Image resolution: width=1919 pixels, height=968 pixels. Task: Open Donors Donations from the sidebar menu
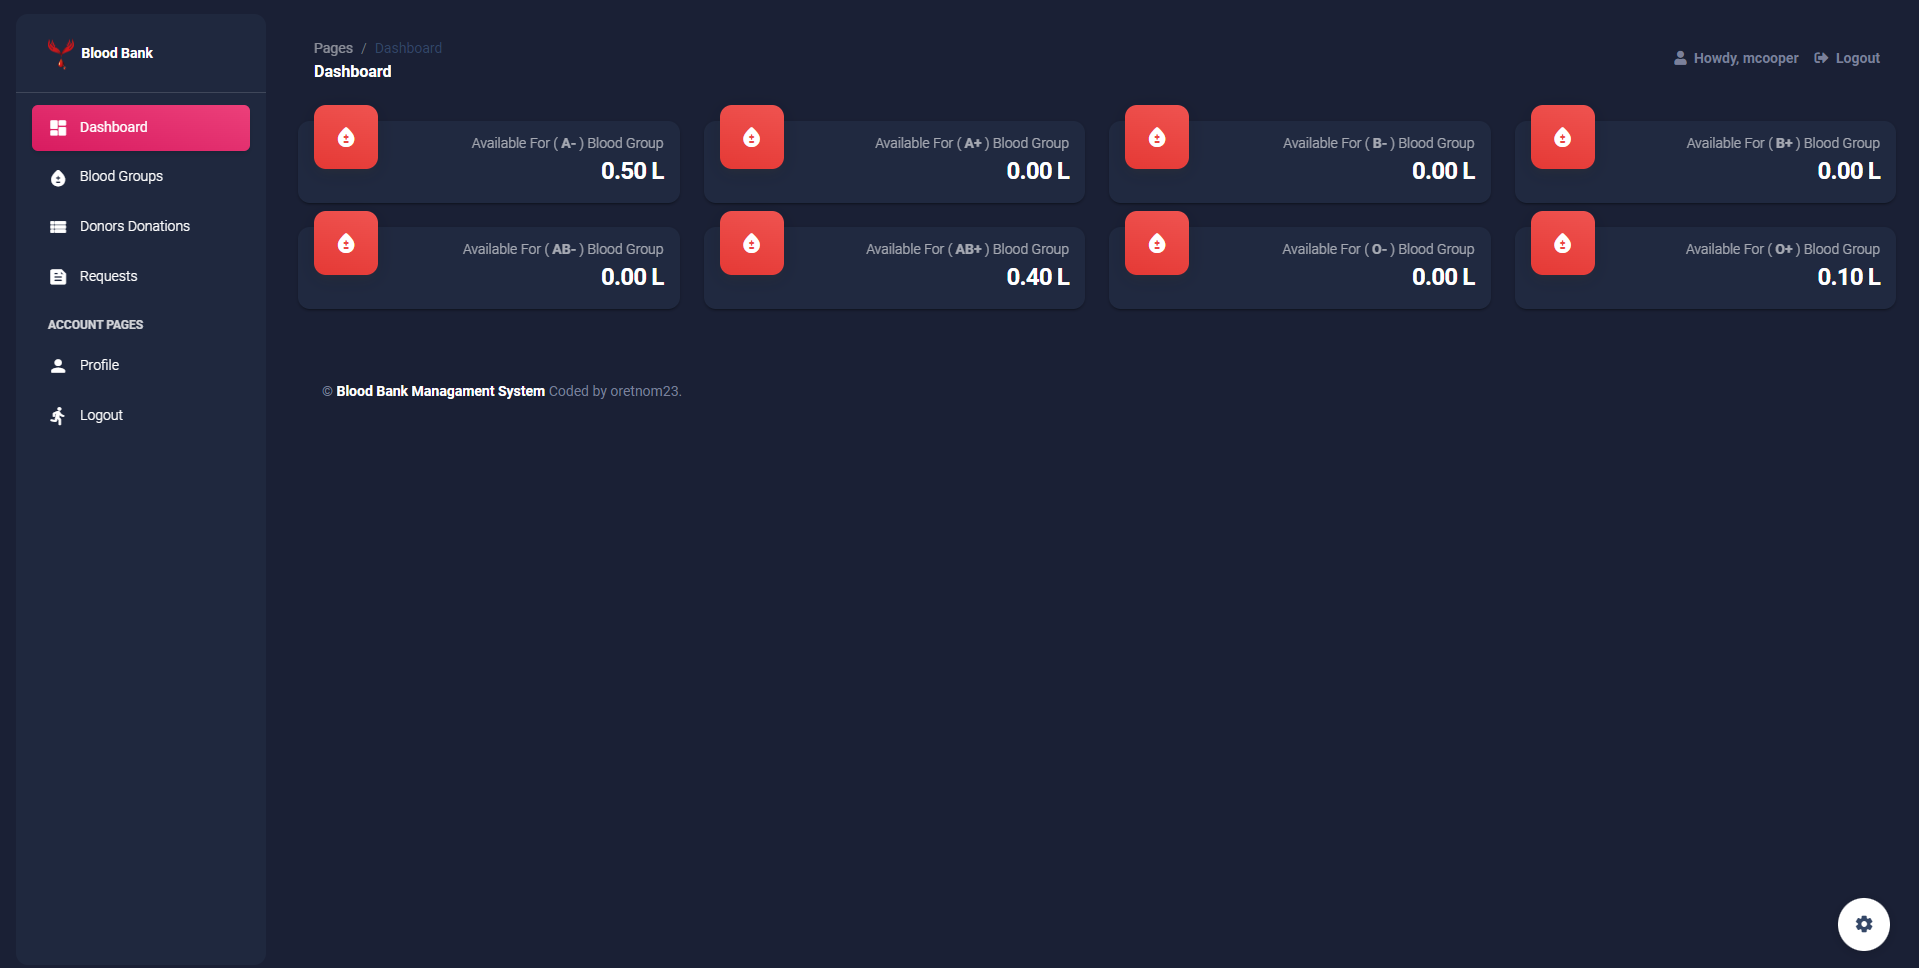[134, 226]
